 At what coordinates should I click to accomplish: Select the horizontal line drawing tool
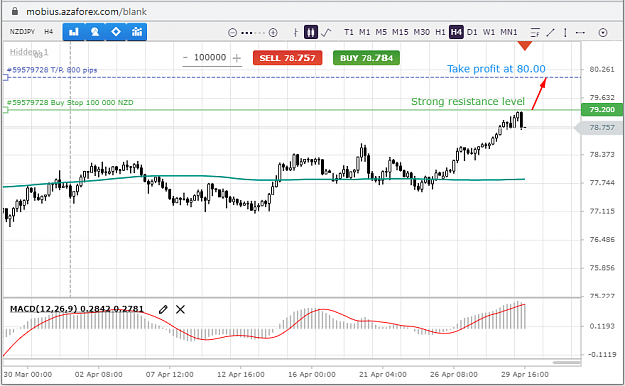(x=580, y=32)
